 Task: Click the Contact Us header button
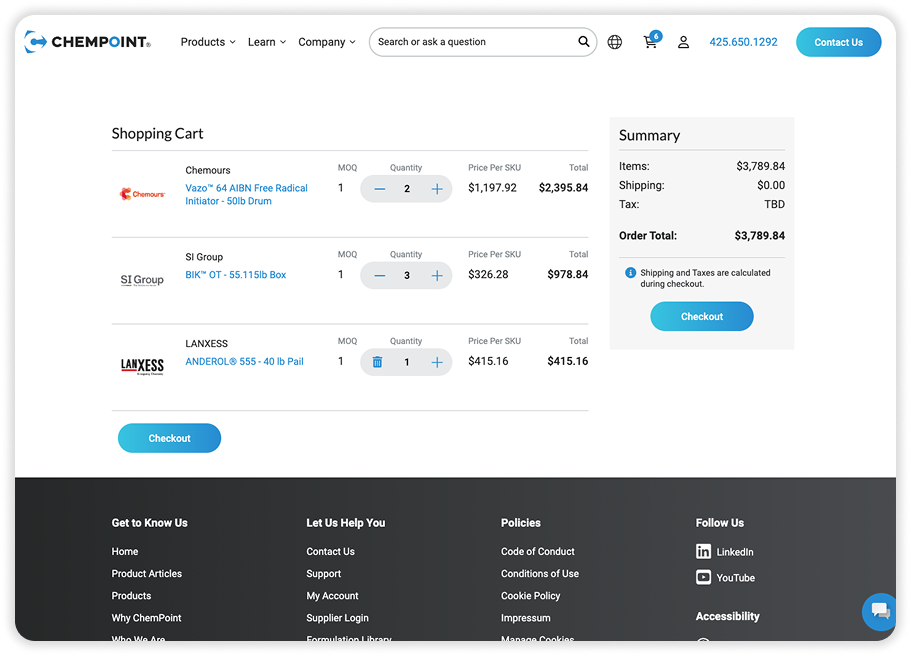pos(838,42)
